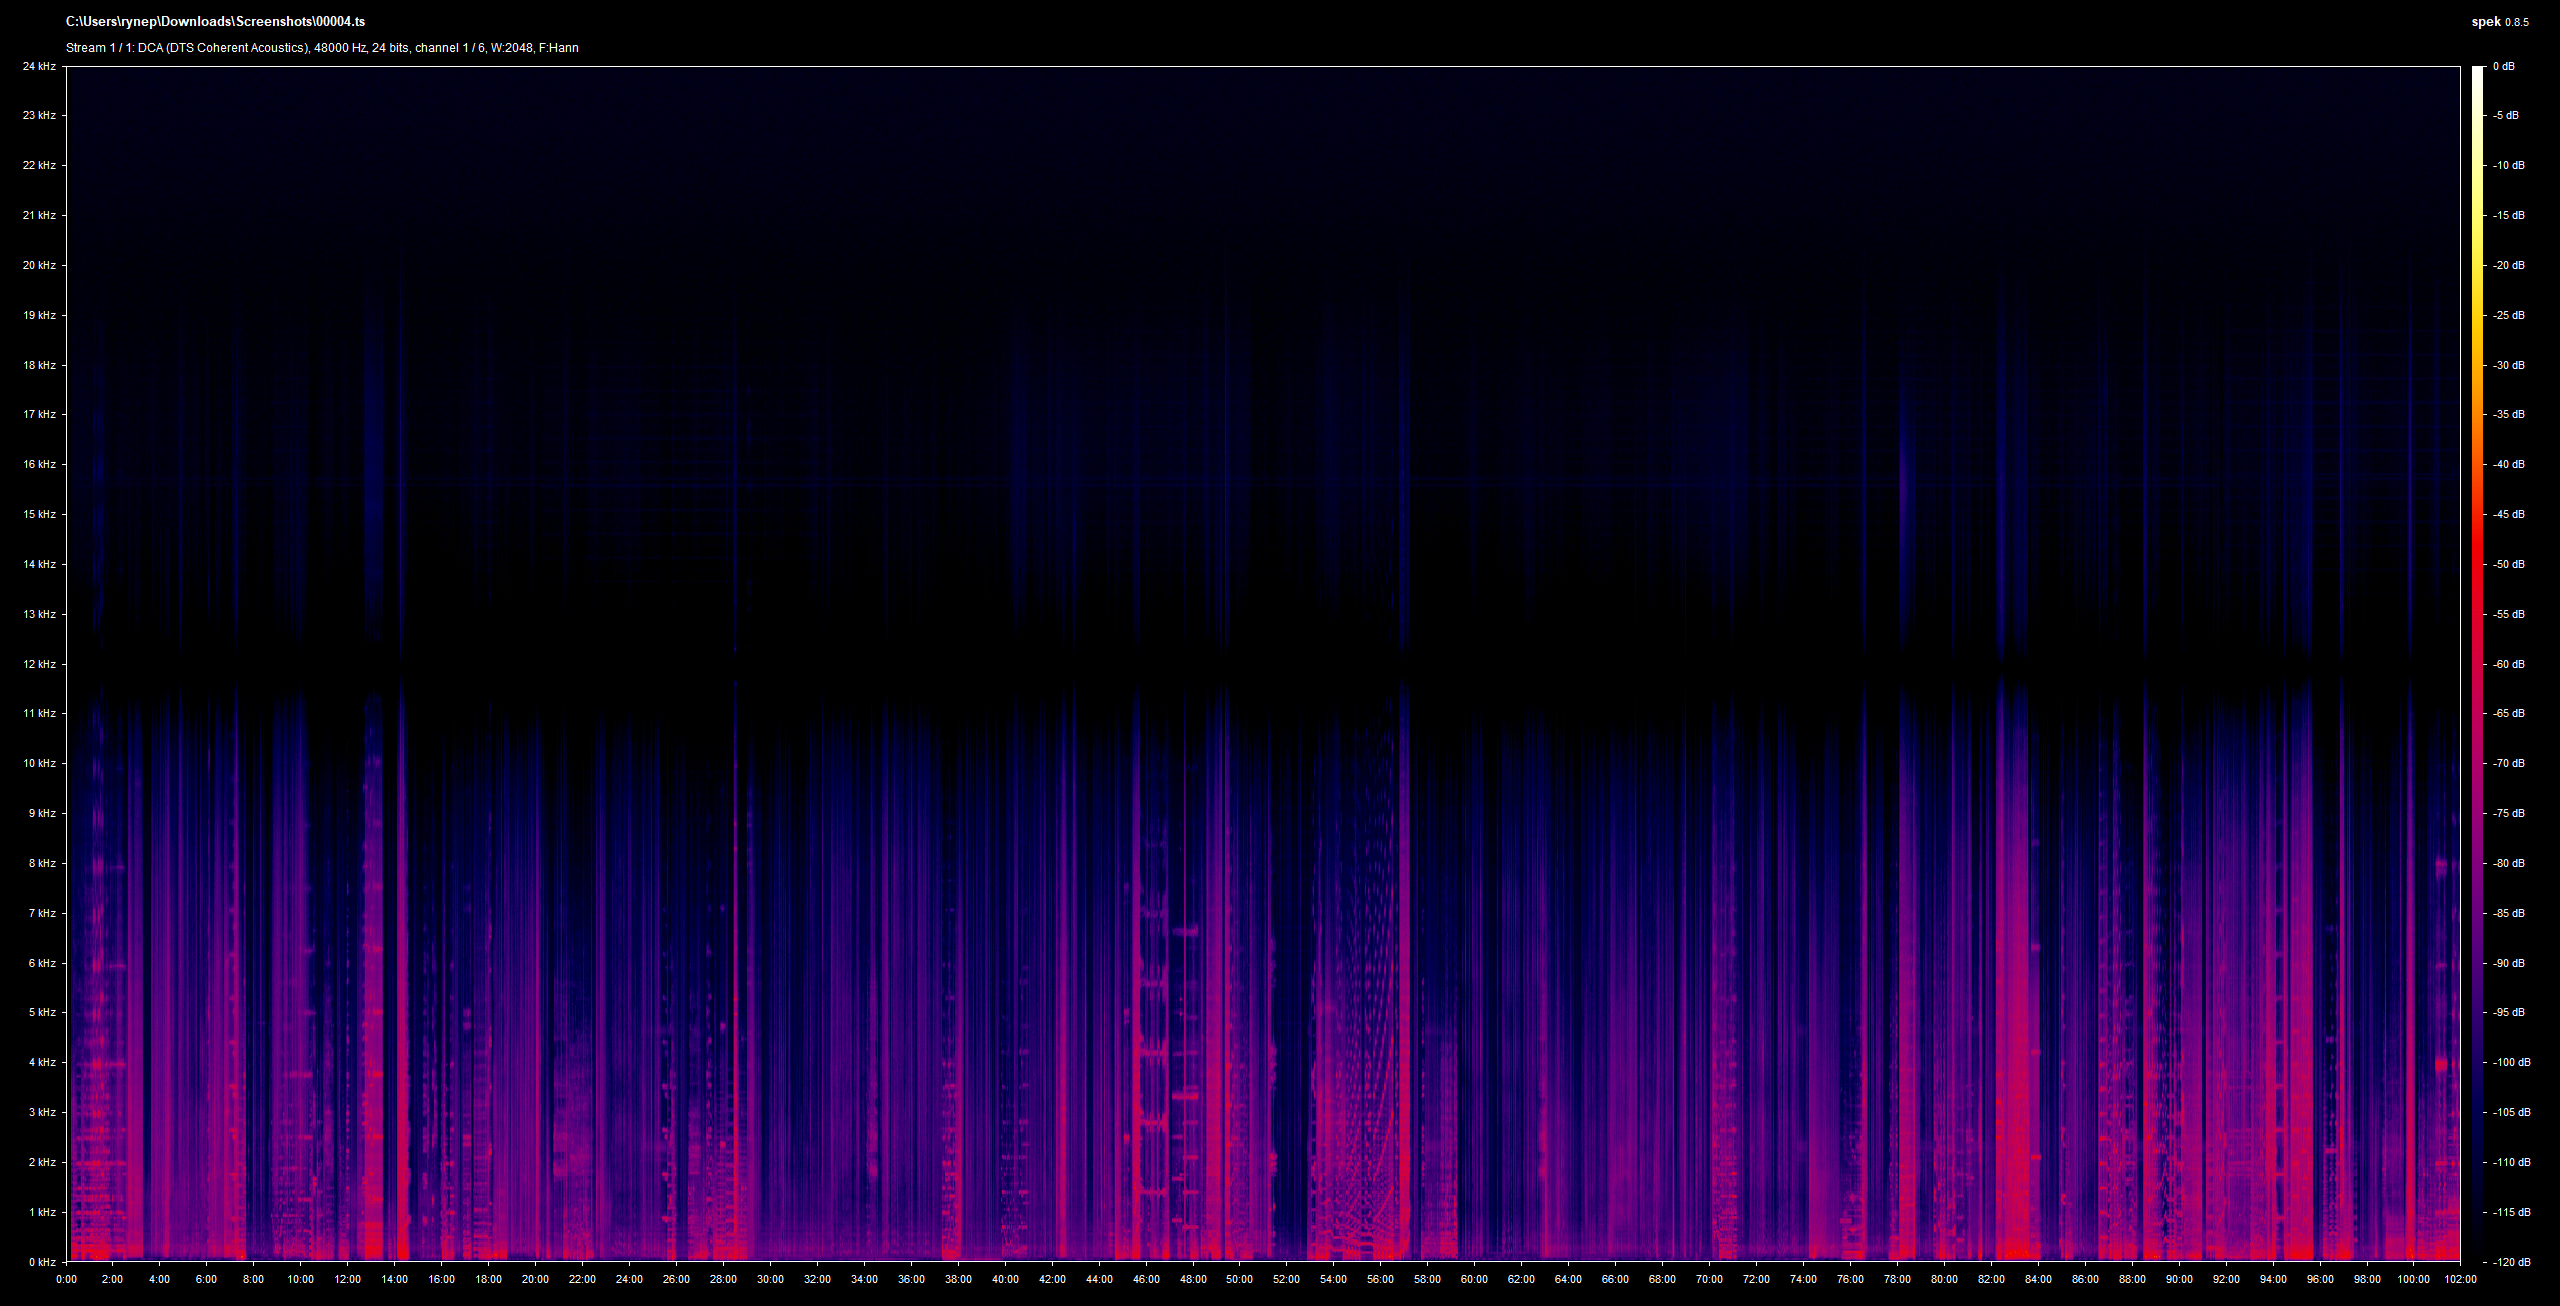Click the 50:00 time axis marker
Screen dimensions: 2560x1306
click(1239, 1279)
